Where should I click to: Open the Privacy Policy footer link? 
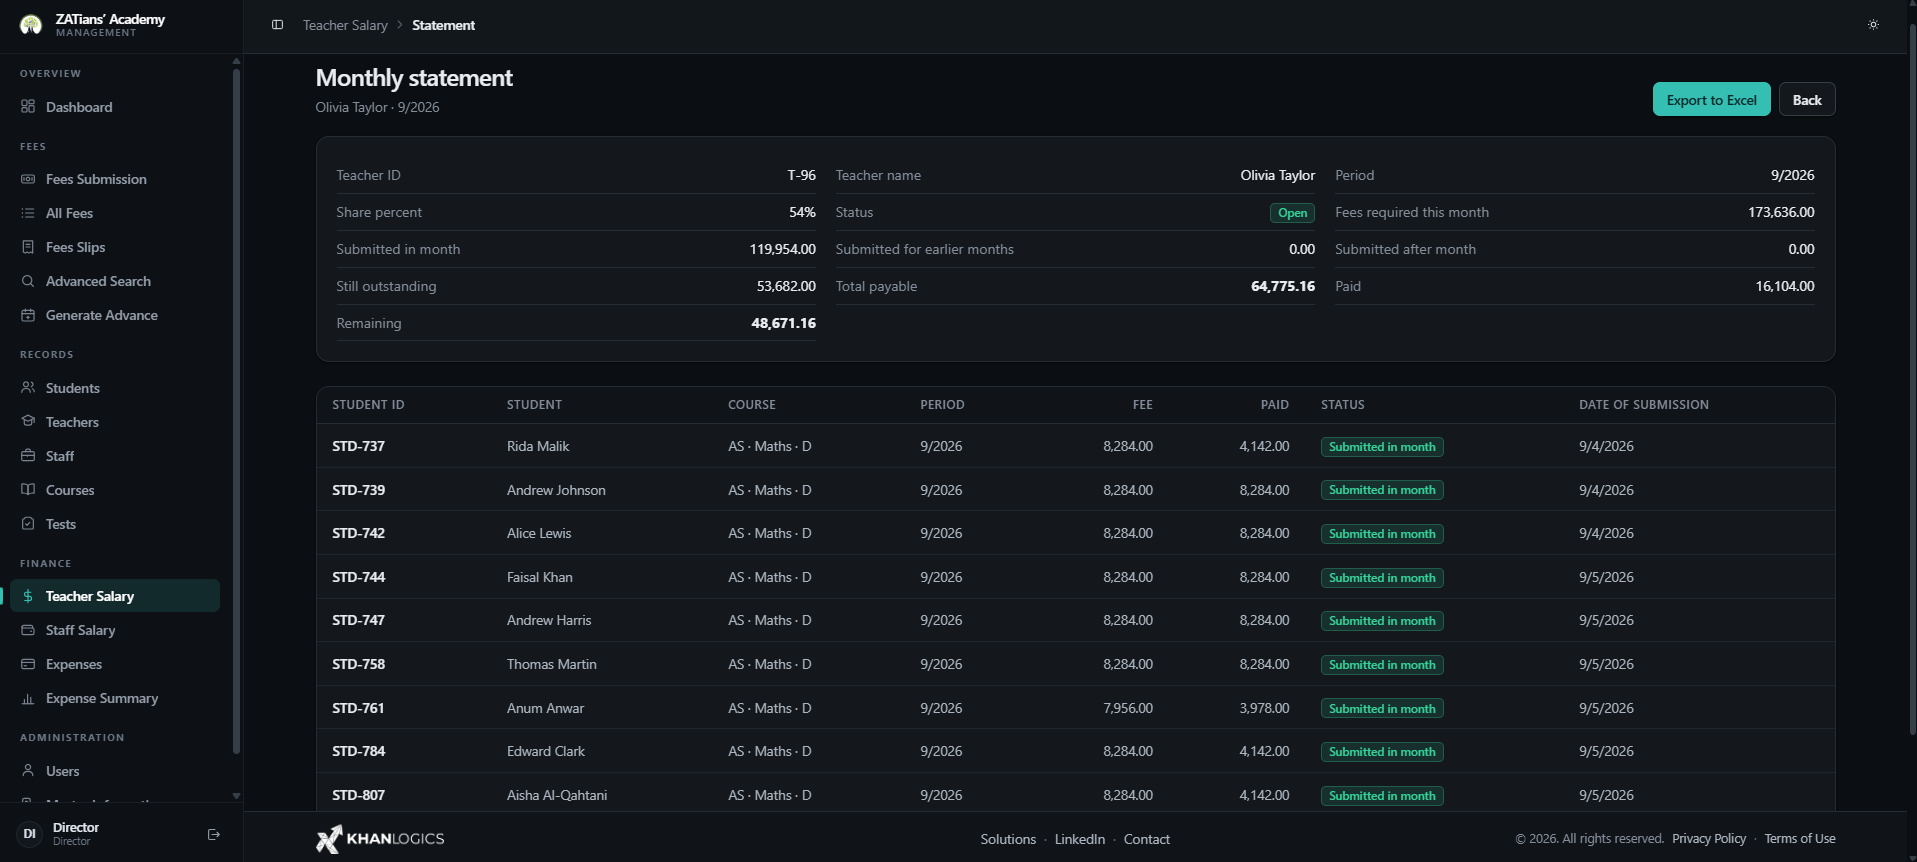[1709, 839]
